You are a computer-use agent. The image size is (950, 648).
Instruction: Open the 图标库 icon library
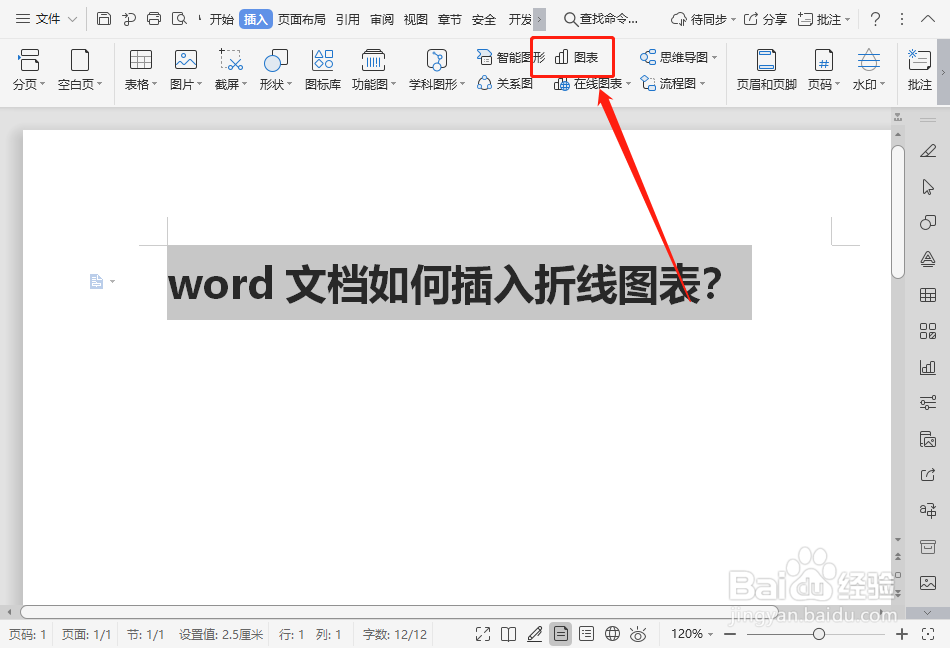click(x=322, y=70)
